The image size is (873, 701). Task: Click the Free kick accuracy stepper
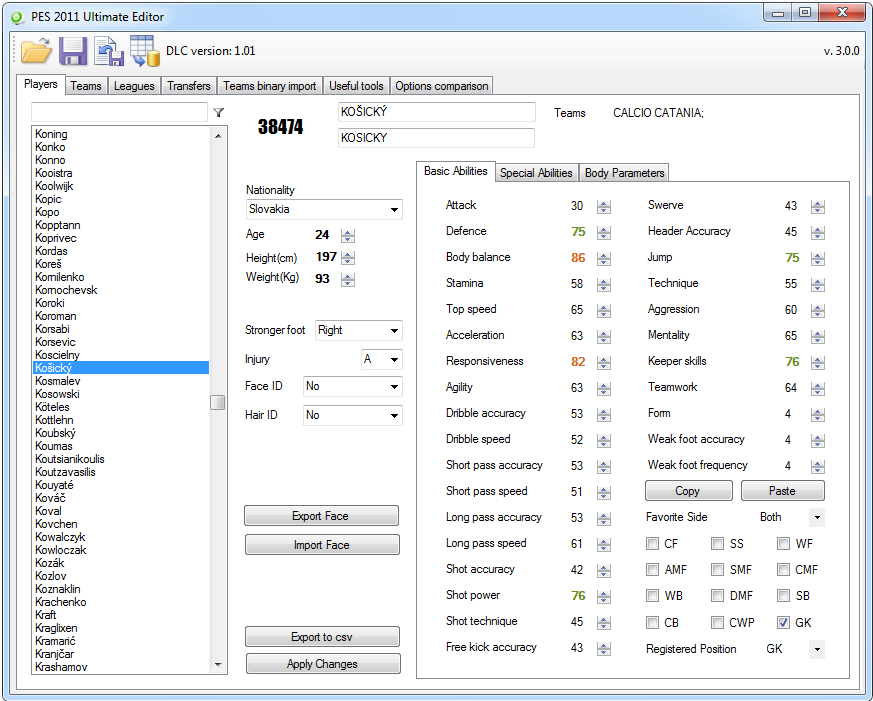click(x=604, y=648)
